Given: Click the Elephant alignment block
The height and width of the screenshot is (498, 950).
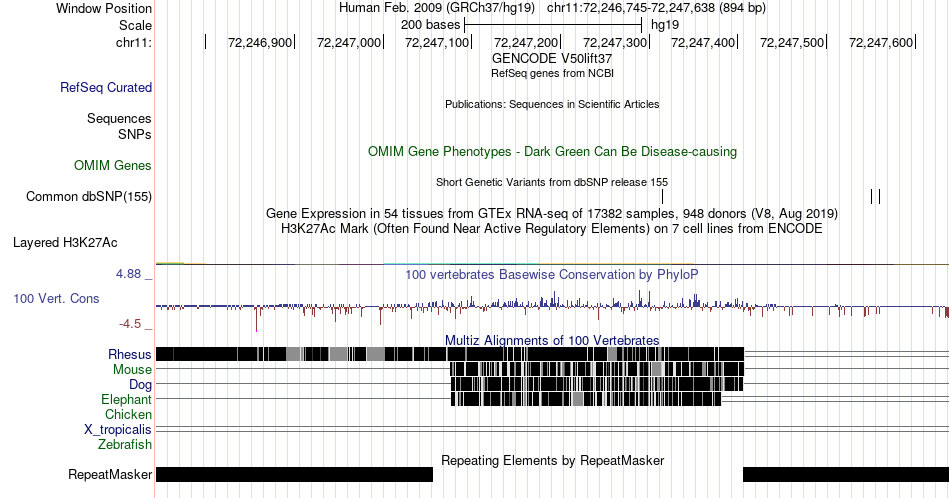Looking at the screenshot, I should (x=586, y=399).
